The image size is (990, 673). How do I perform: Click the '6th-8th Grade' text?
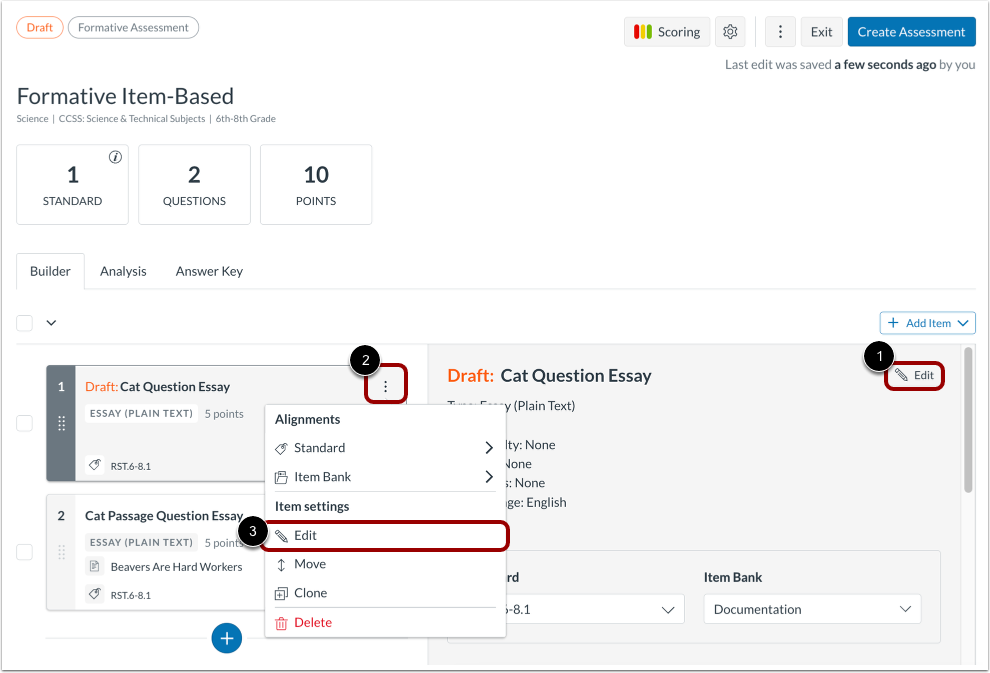click(246, 119)
